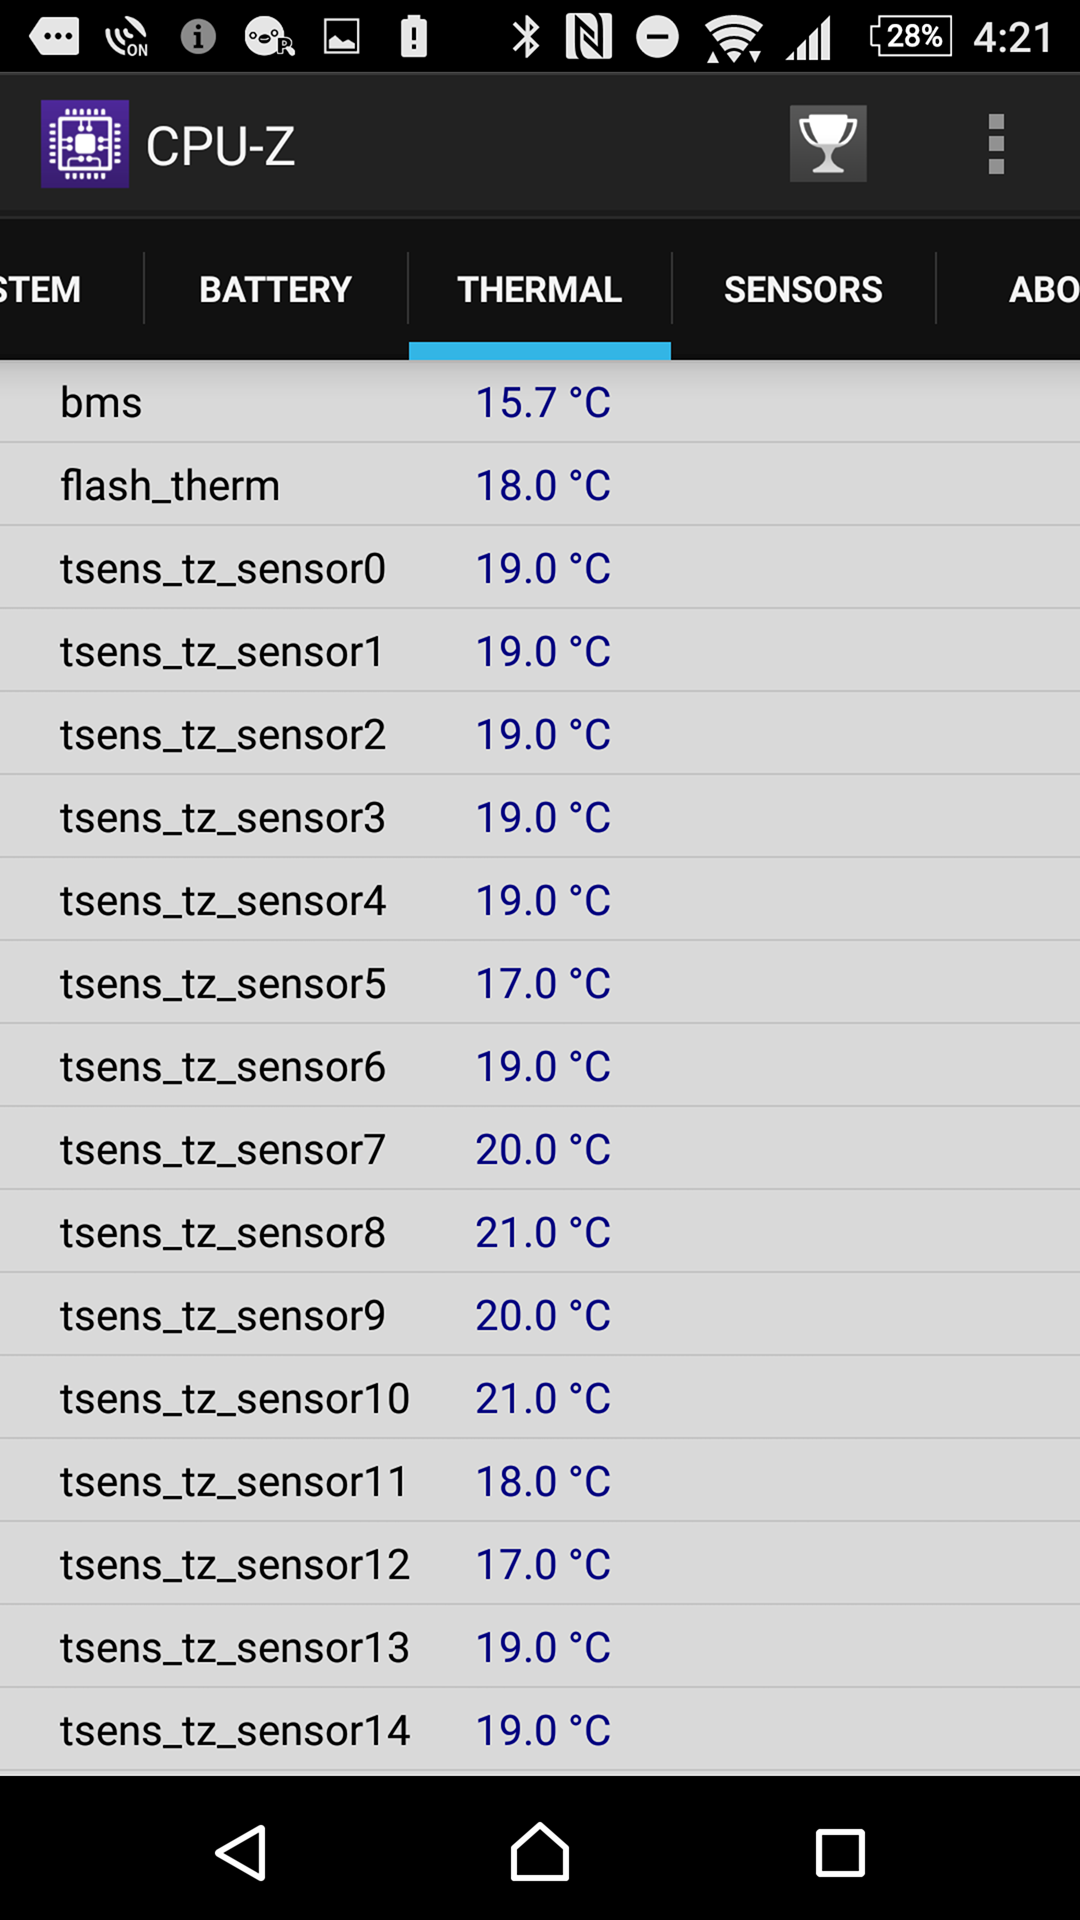Tap the NFC status bar icon
Viewport: 1080px width, 1920px height.
(x=589, y=38)
